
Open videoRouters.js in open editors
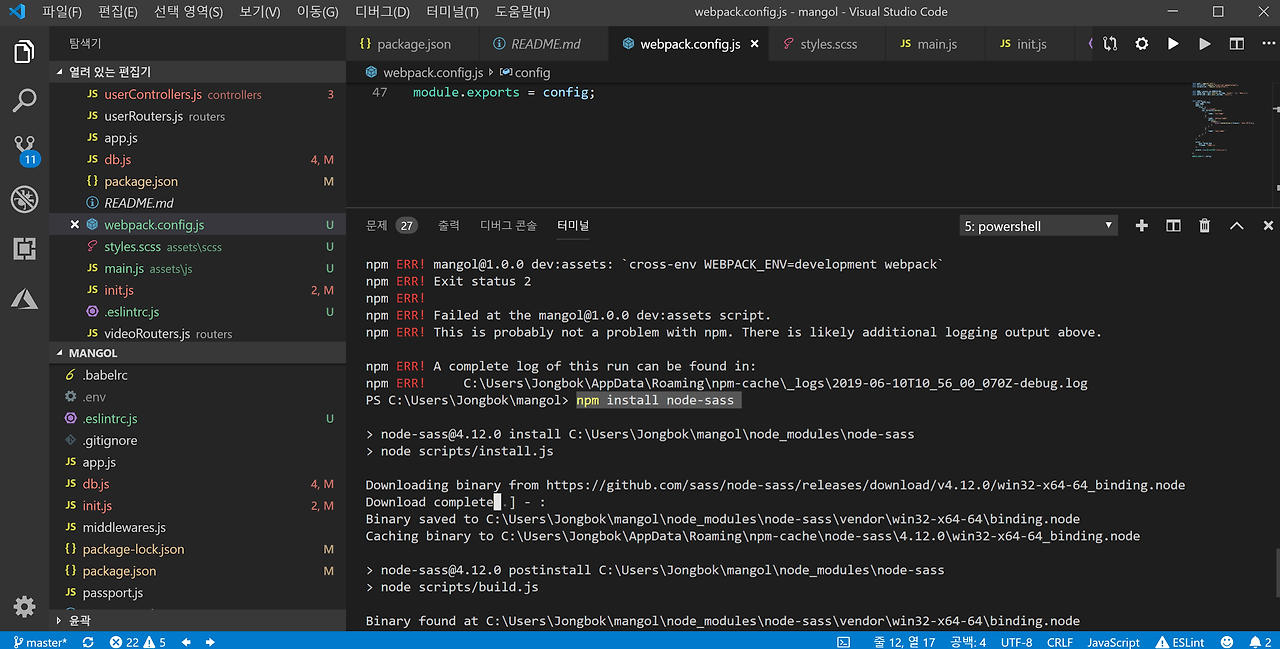coord(198,333)
